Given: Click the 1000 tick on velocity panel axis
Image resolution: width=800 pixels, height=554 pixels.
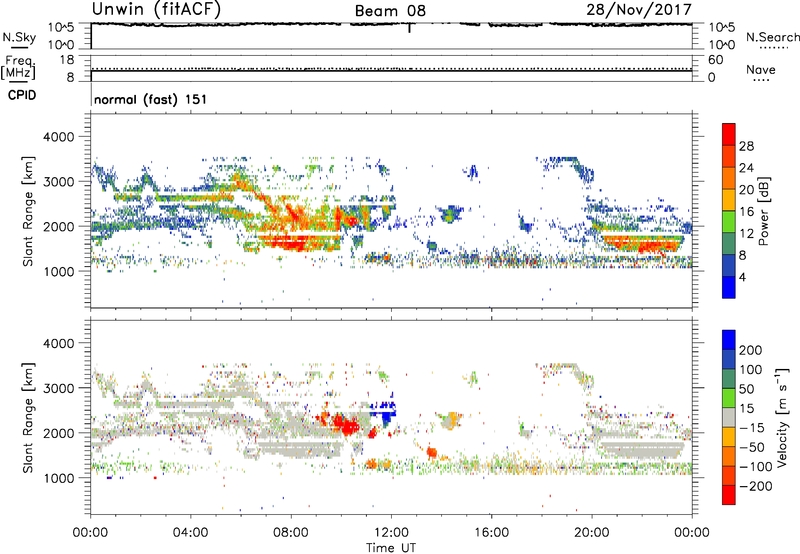Looking at the screenshot, I should tap(60, 478).
